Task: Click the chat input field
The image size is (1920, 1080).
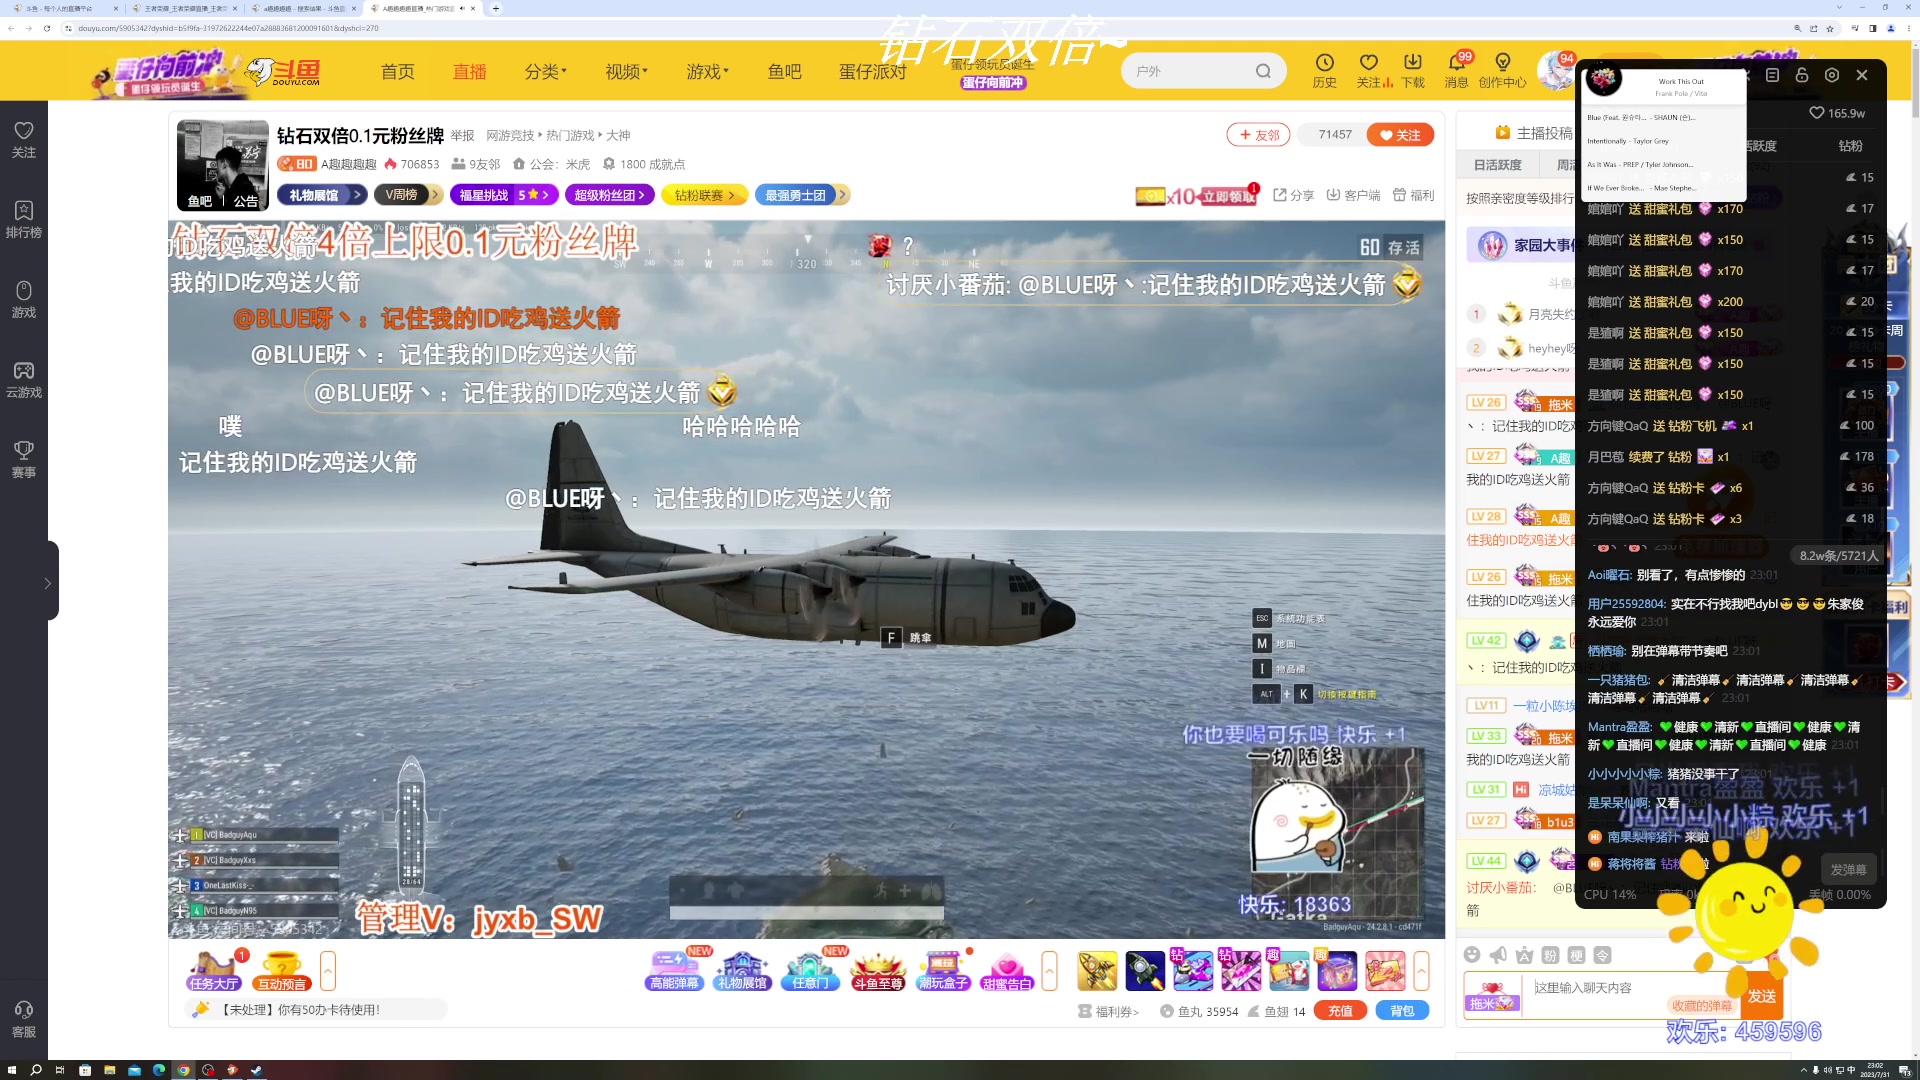Action: tap(1600, 988)
